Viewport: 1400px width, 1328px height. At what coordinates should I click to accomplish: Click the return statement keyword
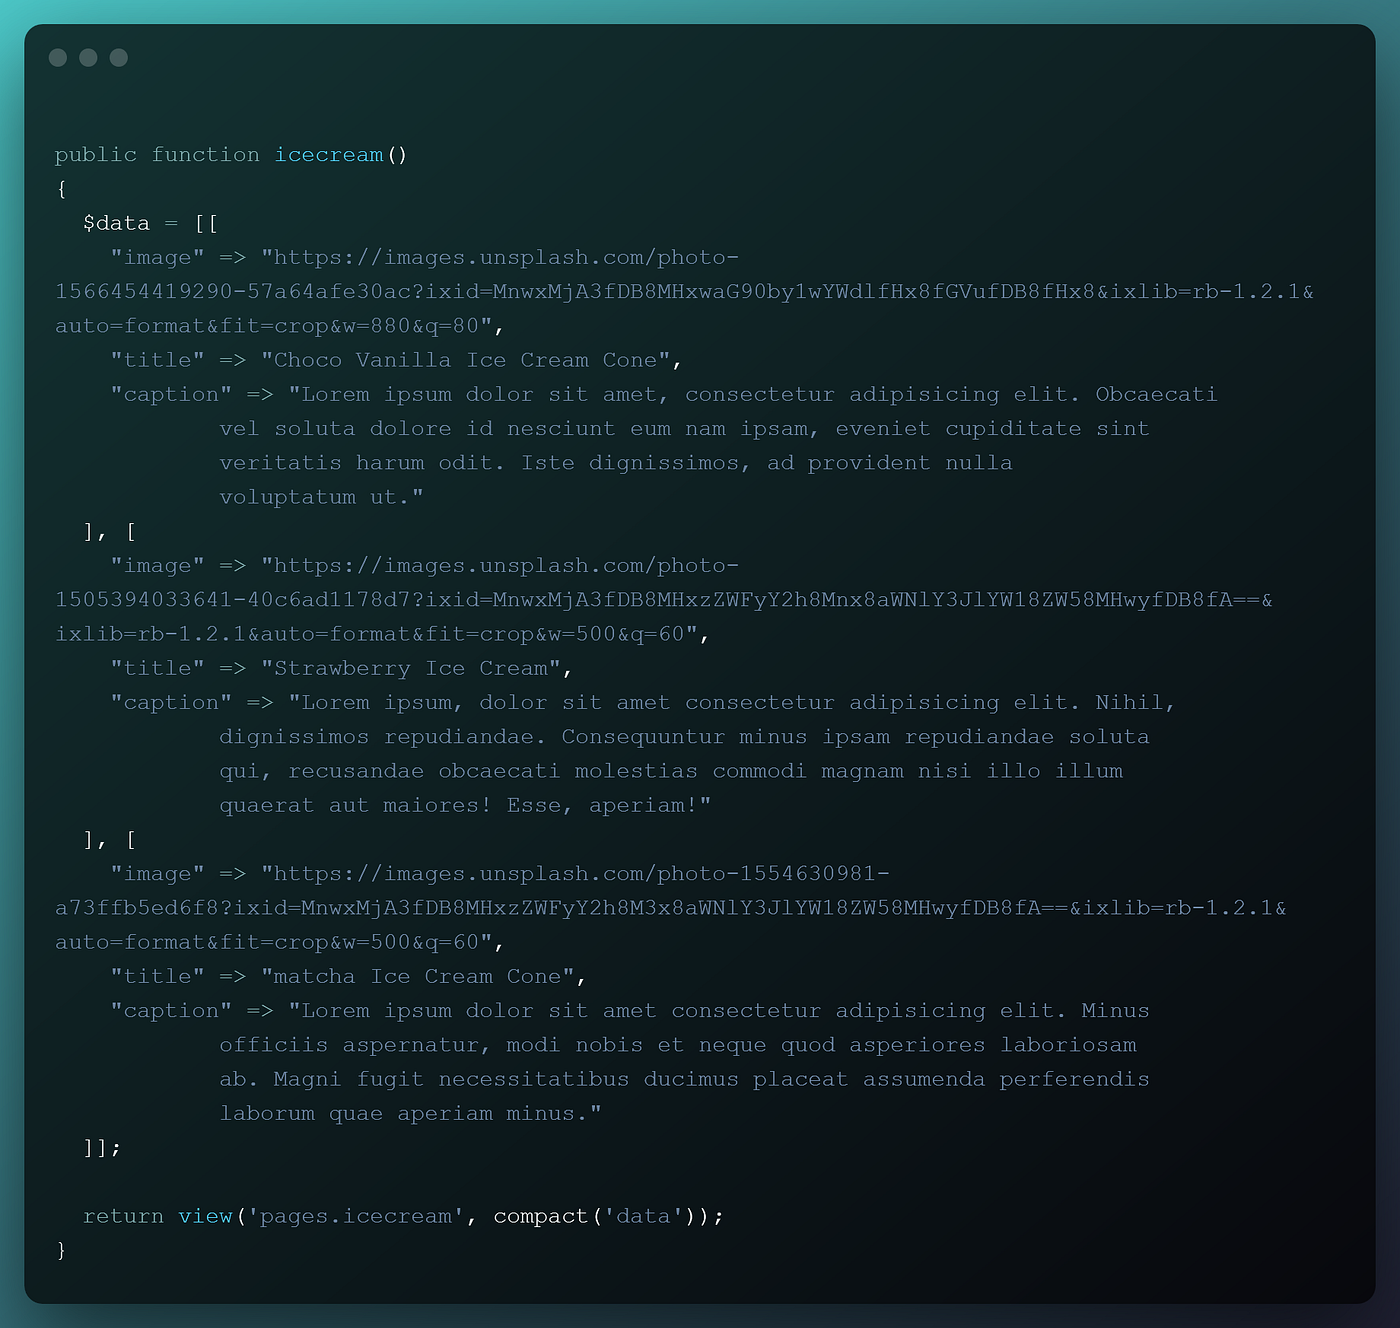(124, 1215)
